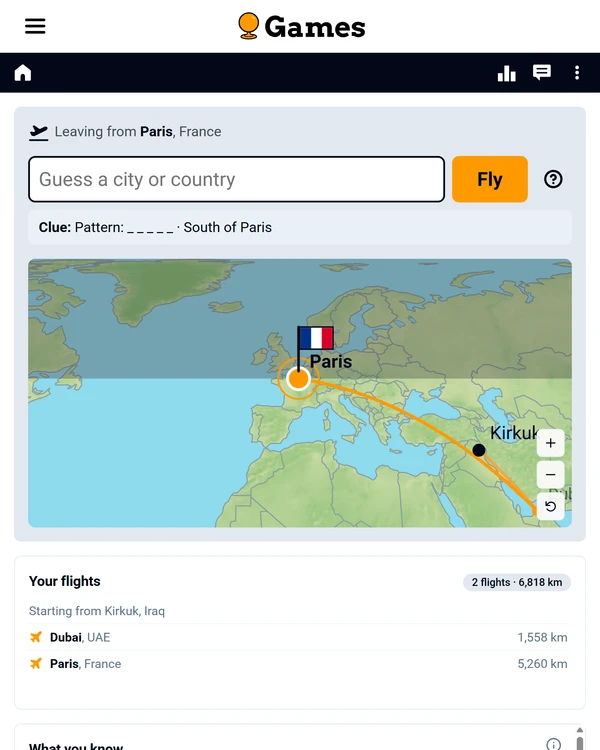The image size is (600, 750).
Task: Click Leaving from Paris, France label
Action: click(x=138, y=132)
